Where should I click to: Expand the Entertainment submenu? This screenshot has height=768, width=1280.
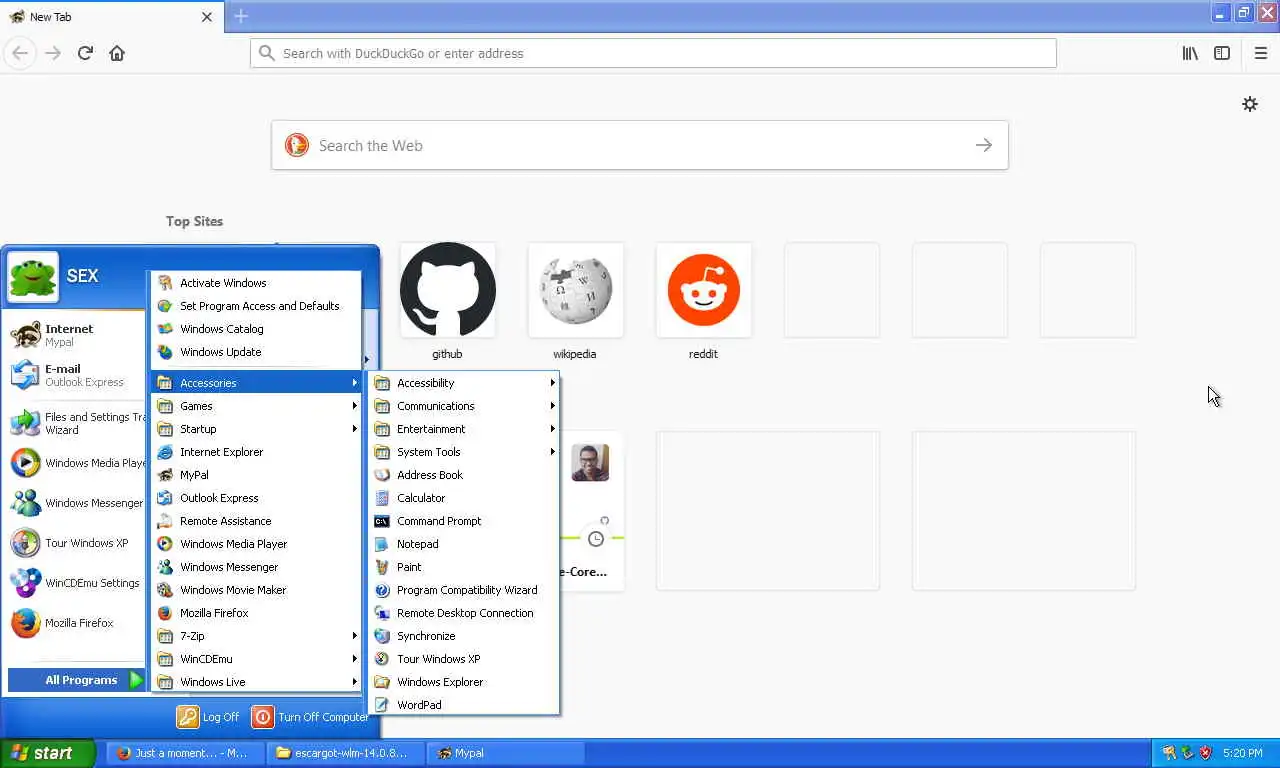pyautogui.click(x=463, y=429)
